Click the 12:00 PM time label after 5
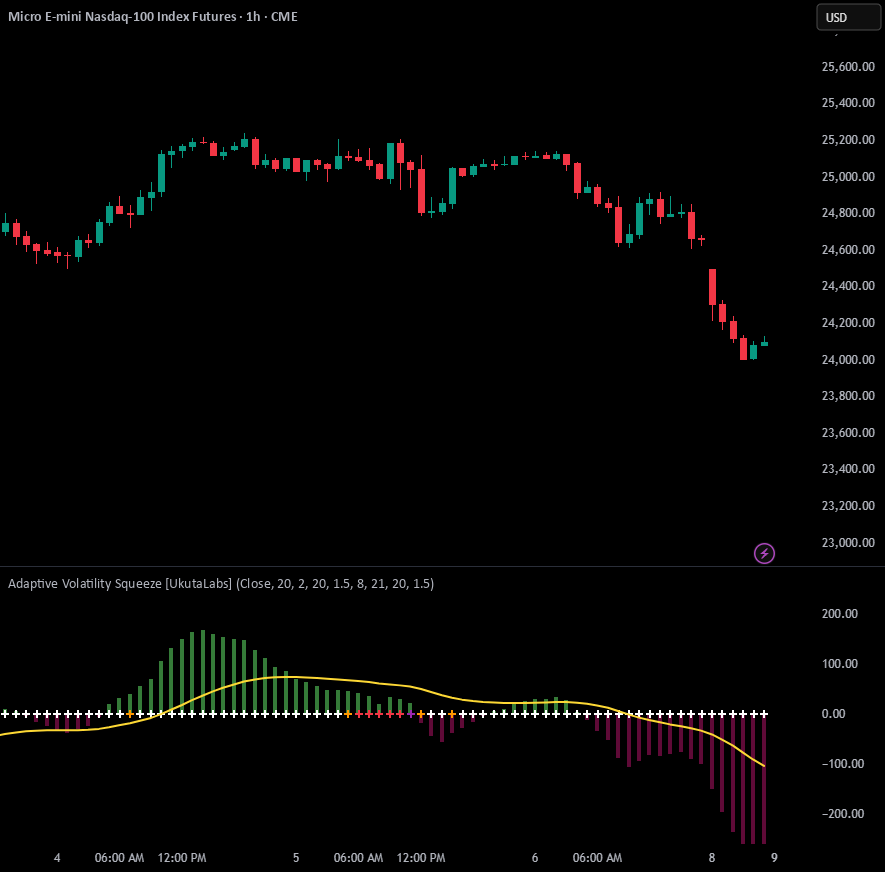The height and width of the screenshot is (872, 885). click(421, 858)
